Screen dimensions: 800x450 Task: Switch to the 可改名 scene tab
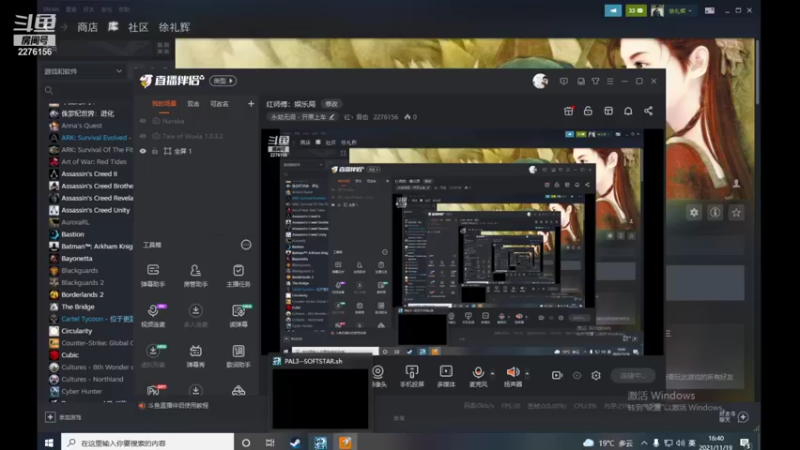coord(219,104)
